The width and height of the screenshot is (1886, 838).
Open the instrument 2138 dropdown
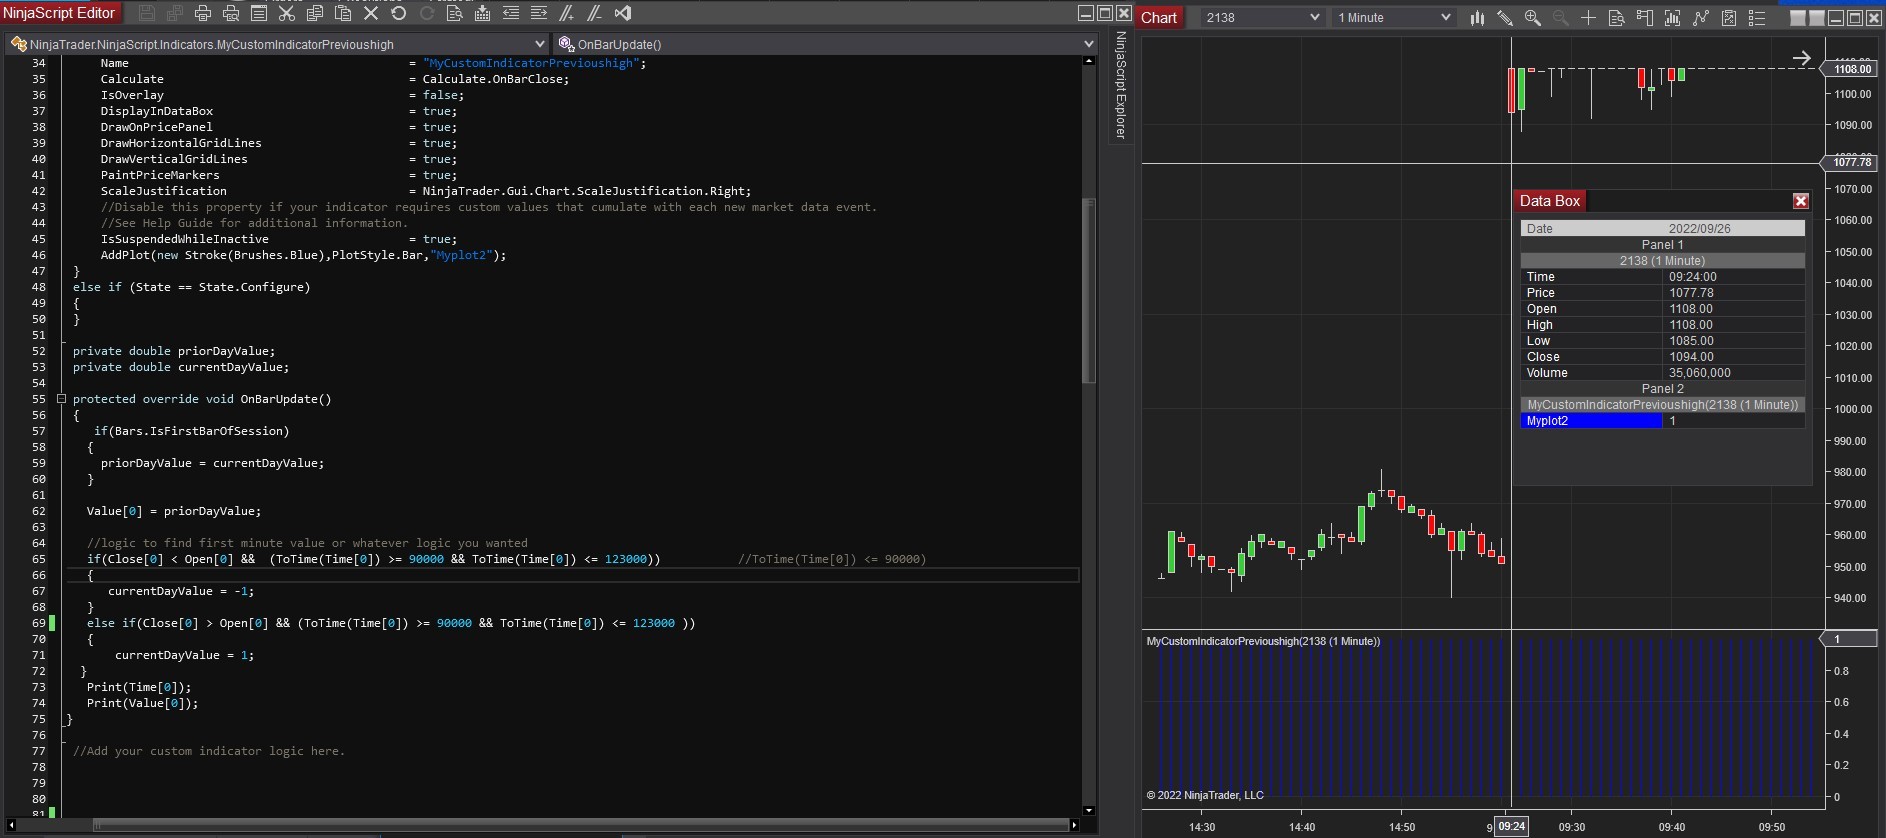(1314, 18)
